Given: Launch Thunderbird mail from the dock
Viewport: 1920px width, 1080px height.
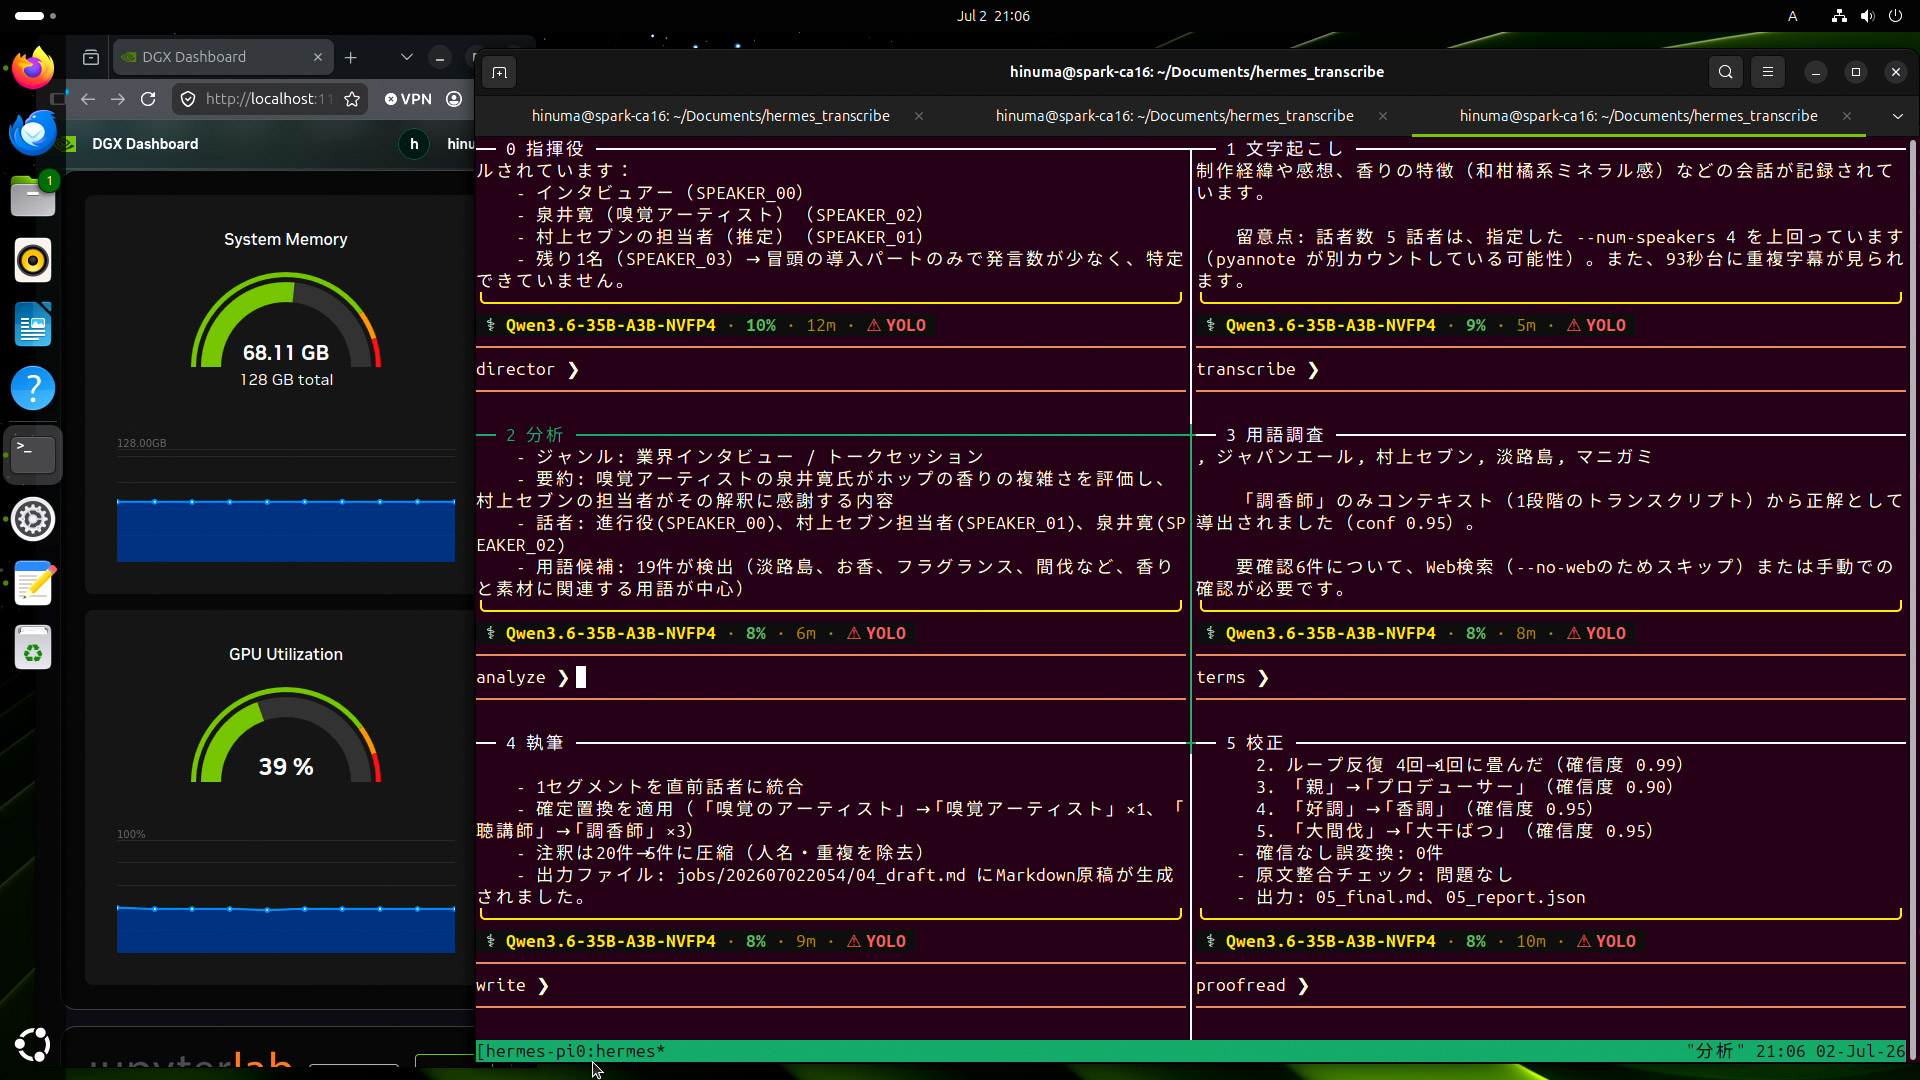Looking at the screenshot, I should point(33,132).
